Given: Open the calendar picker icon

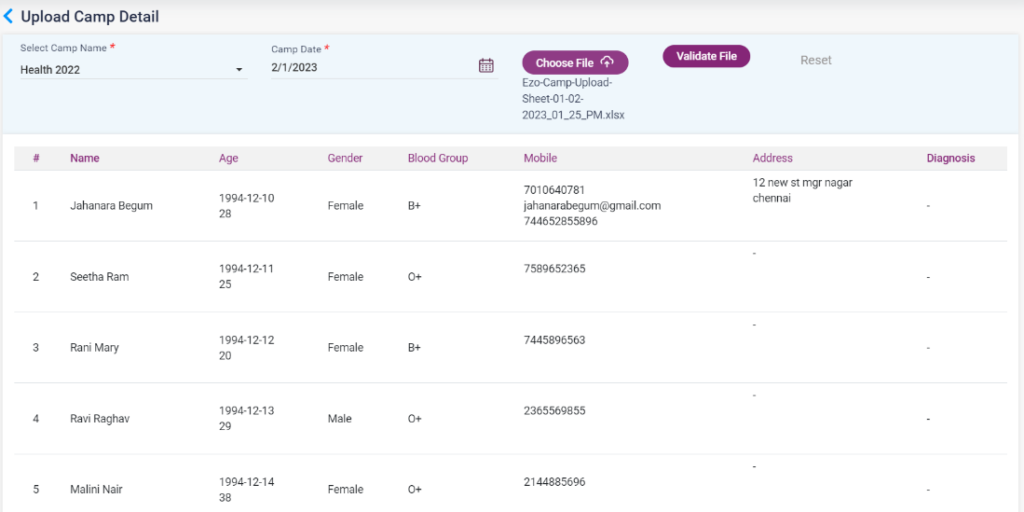Looking at the screenshot, I should (x=486, y=66).
